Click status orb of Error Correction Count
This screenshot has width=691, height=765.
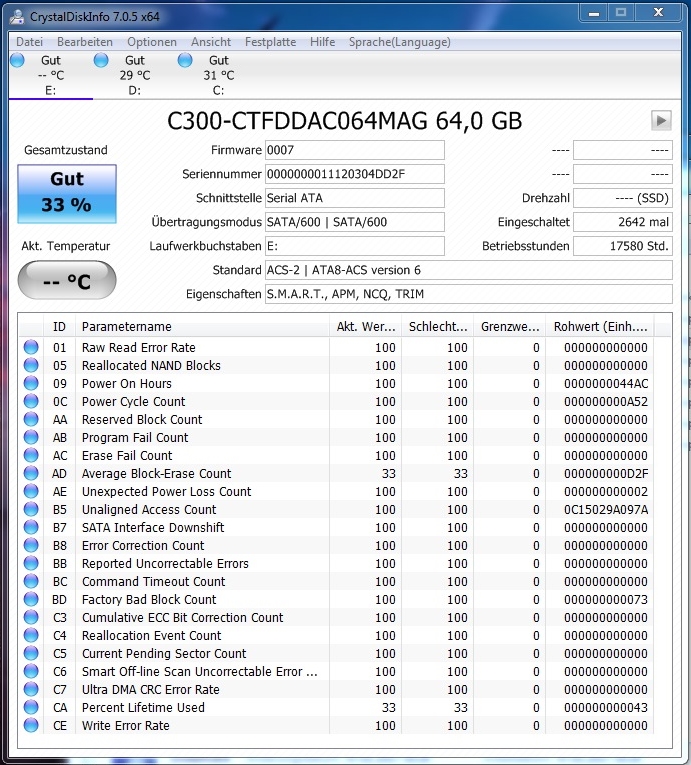(x=31, y=545)
